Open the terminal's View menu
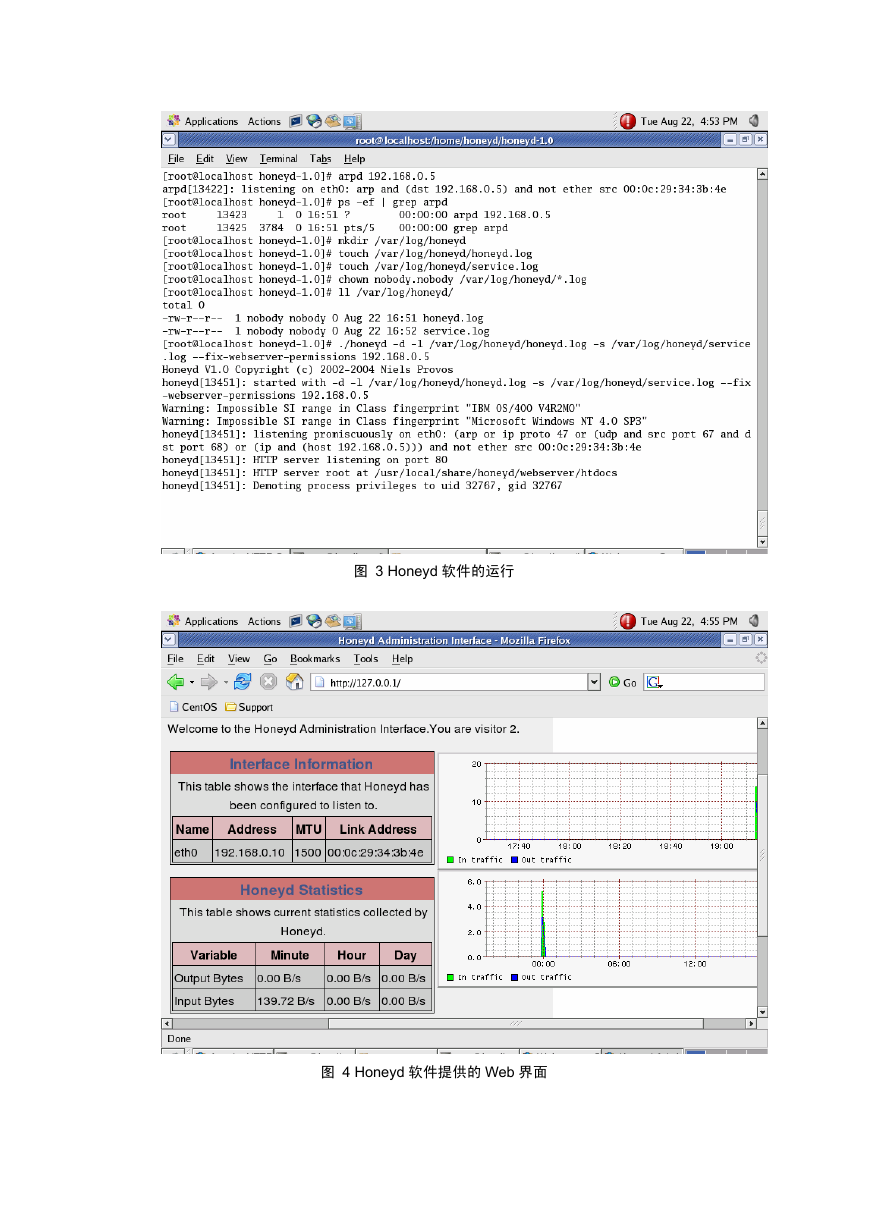The height and width of the screenshot is (1228, 869). point(236,158)
